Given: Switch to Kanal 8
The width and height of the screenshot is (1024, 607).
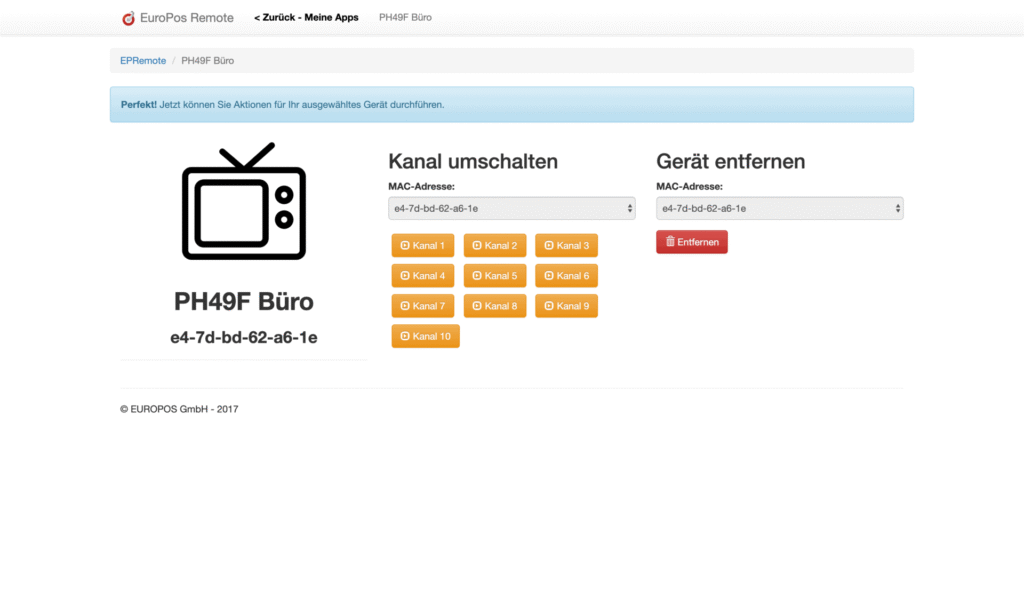Looking at the screenshot, I should click(x=494, y=306).
